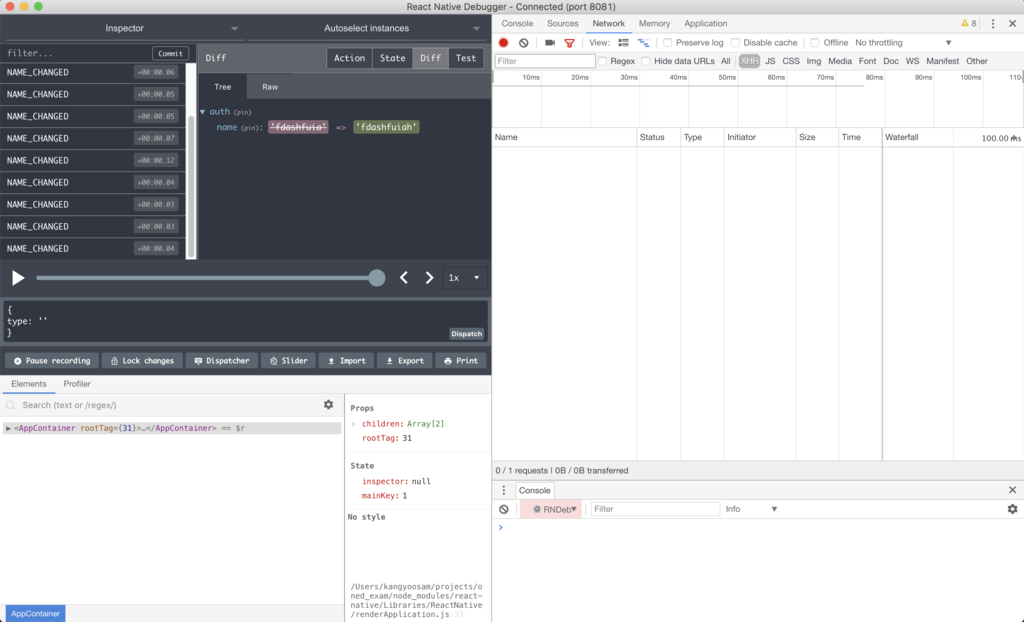1024x622 pixels.
Task: Expand the children Array[2] prop
Action: pyautogui.click(x=354, y=424)
